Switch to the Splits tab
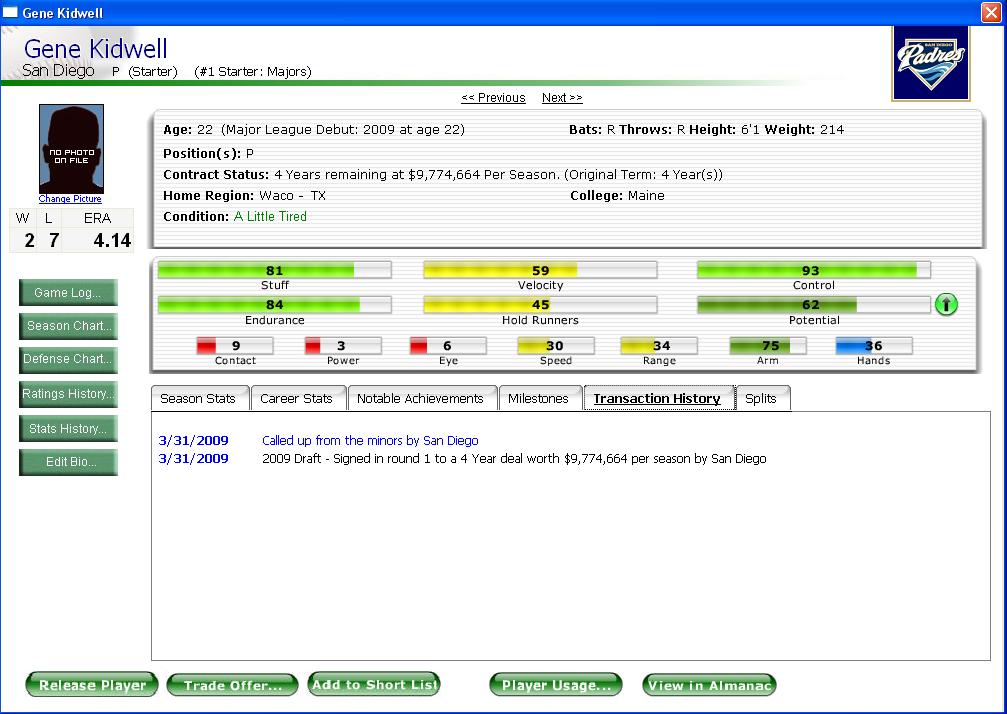Screen dimensions: 1007x714 (x=761, y=398)
